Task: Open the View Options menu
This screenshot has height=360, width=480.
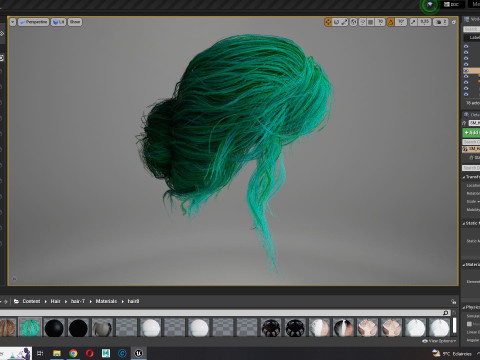Action: 438,341
